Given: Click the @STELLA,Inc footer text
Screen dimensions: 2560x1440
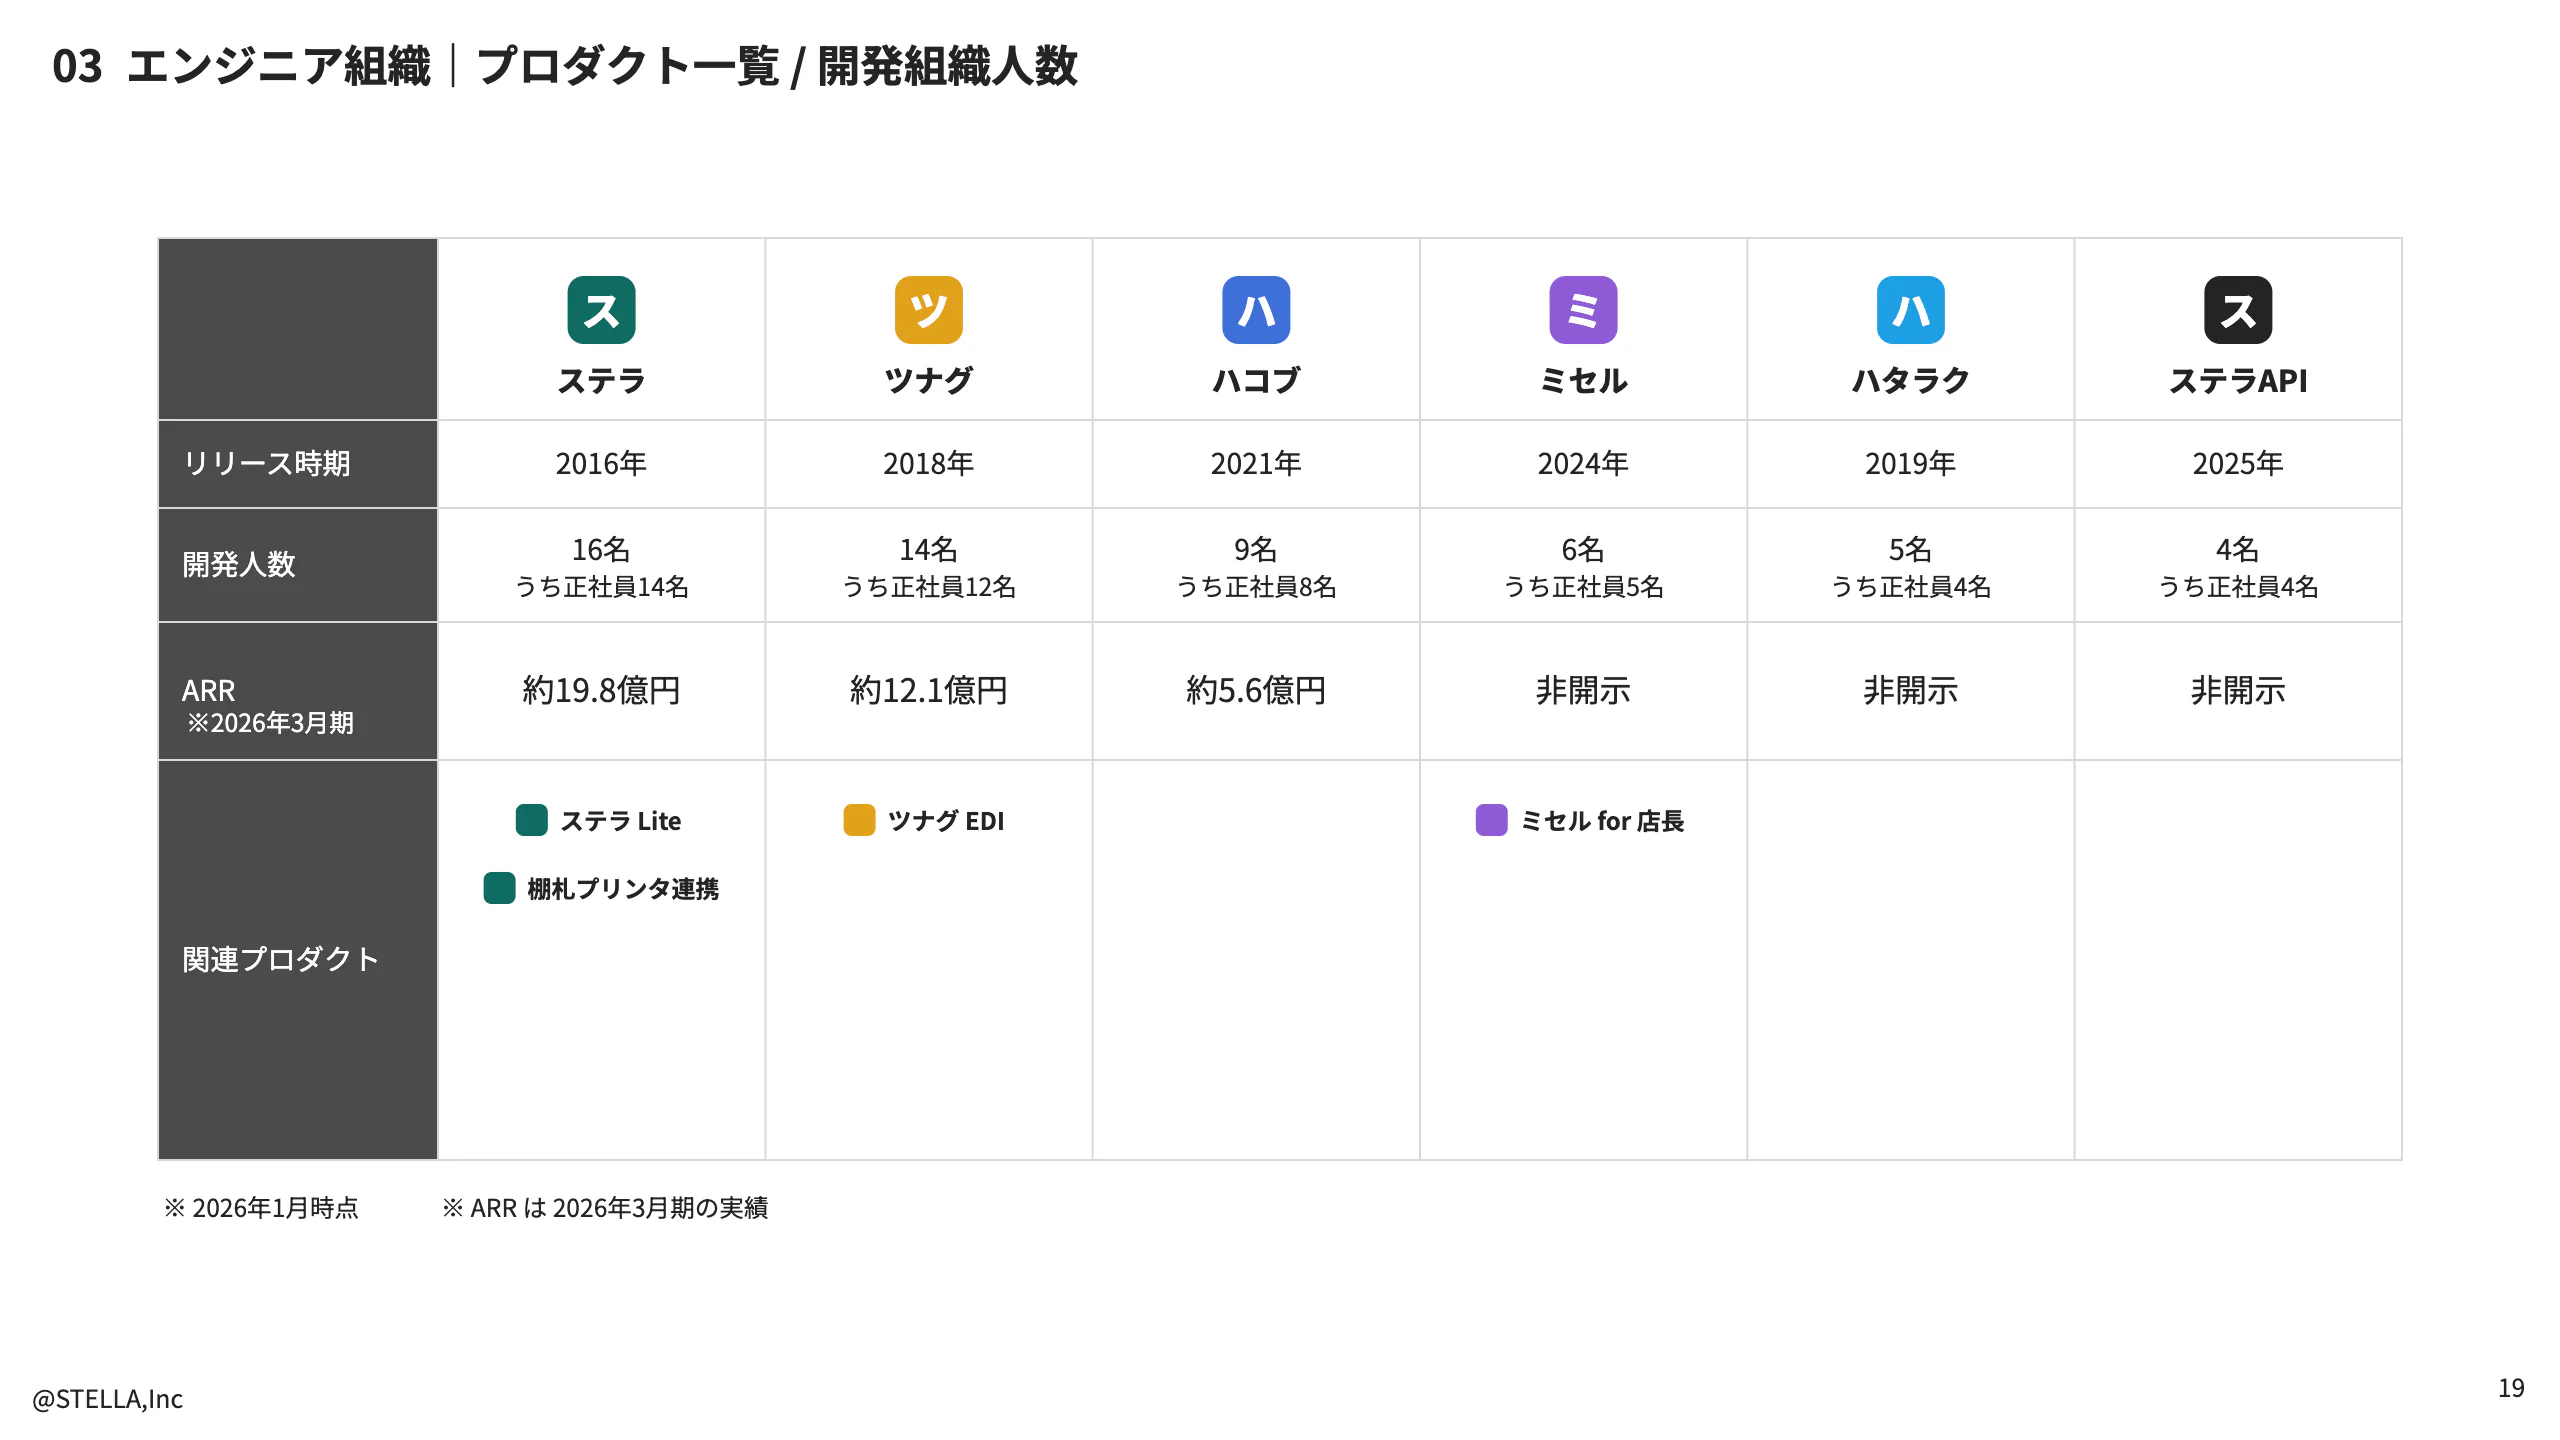Looking at the screenshot, I should 107,1399.
